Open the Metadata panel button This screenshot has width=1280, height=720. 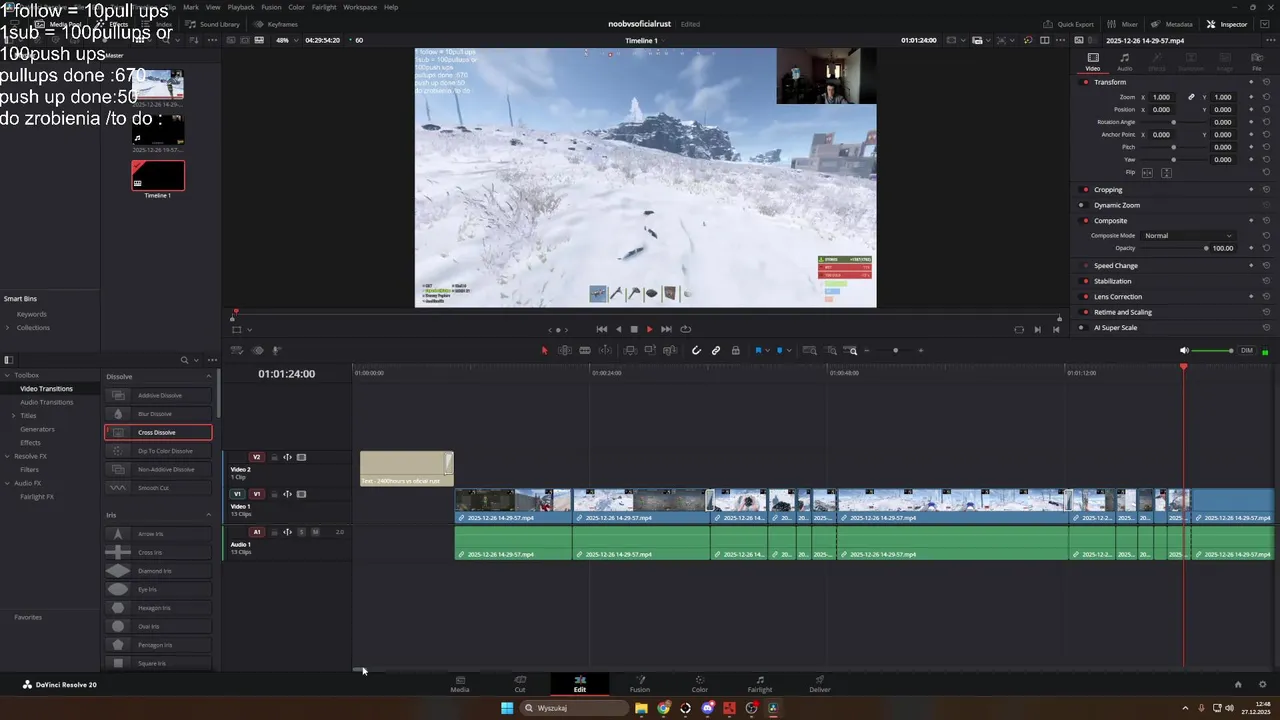tap(1172, 24)
